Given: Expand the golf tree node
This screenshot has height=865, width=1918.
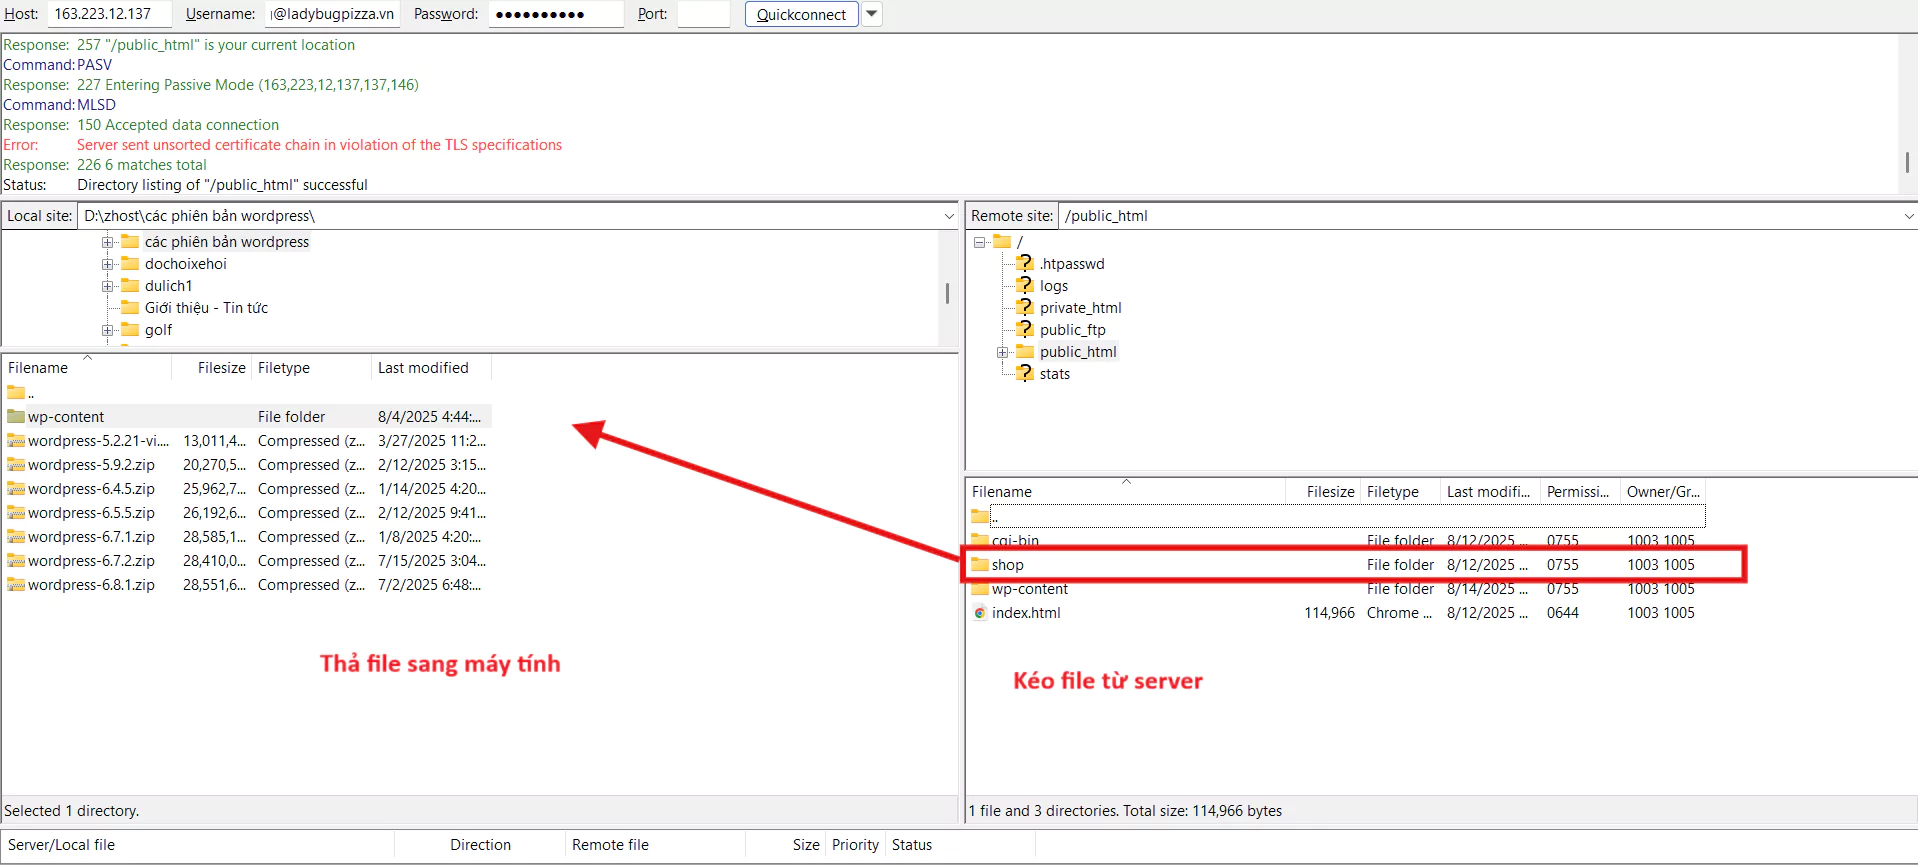Looking at the screenshot, I should point(107,330).
